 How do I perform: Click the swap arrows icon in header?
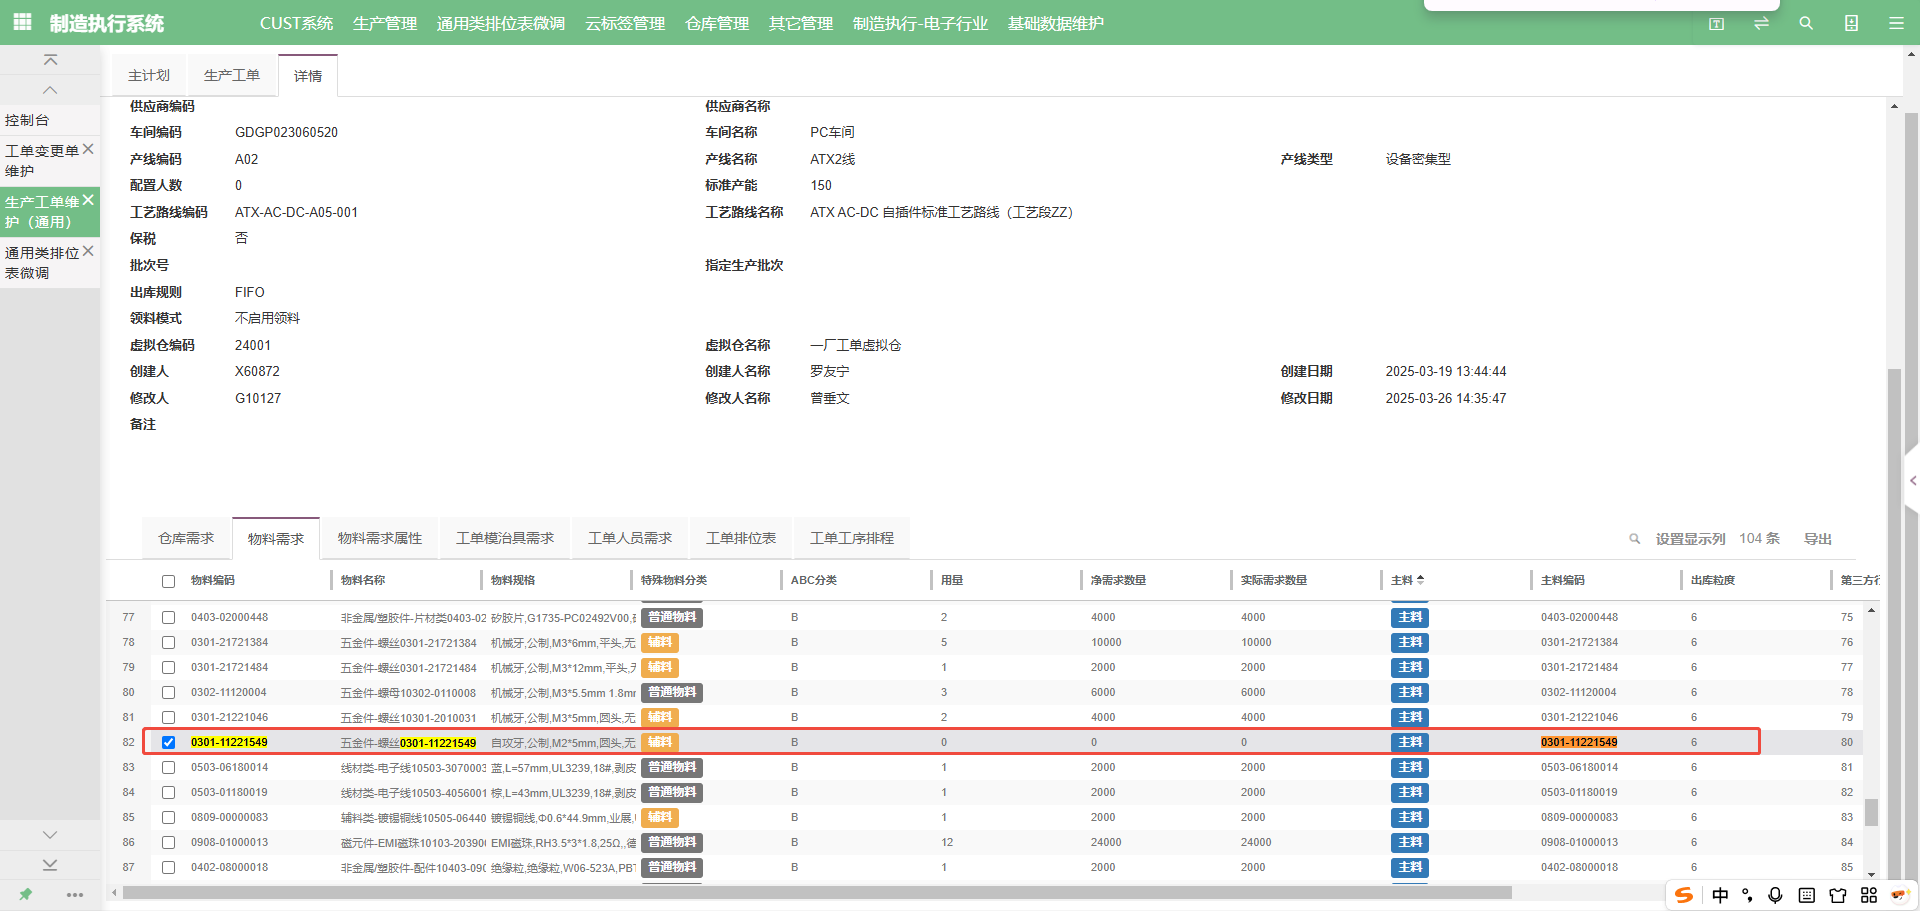point(1761,23)
